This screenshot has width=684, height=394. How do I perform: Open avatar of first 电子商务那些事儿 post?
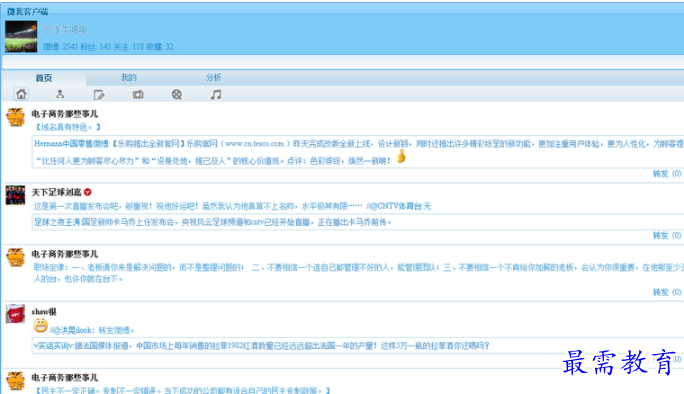pyautogui.click(x=15, y=117)
